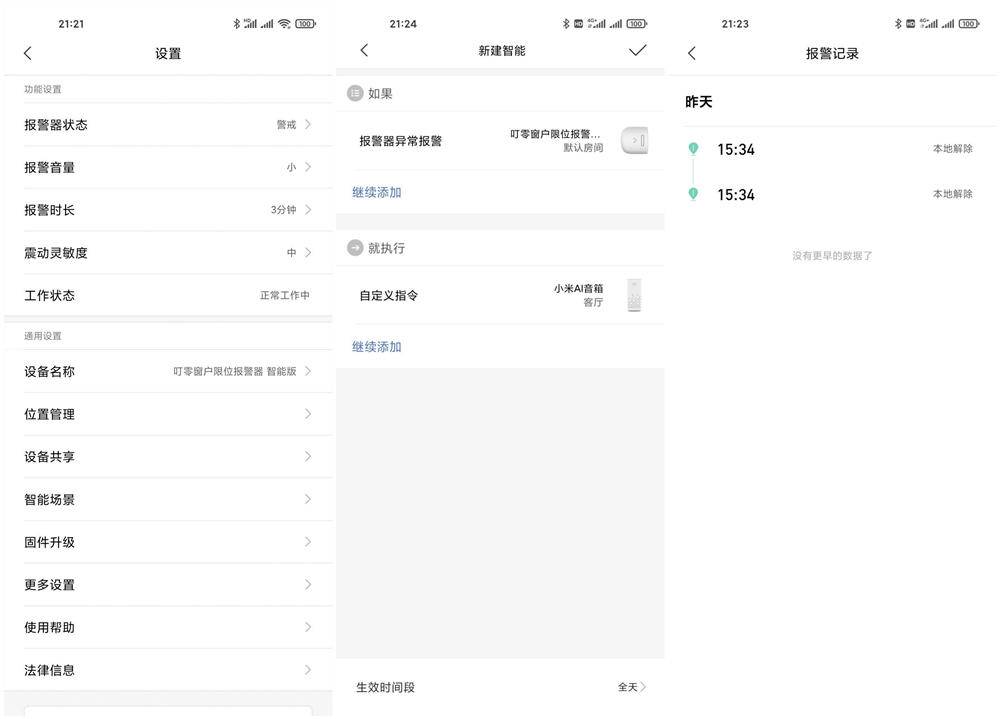Tap the Wi-Fi icon in the settings status bar

(x=283, y=23)
